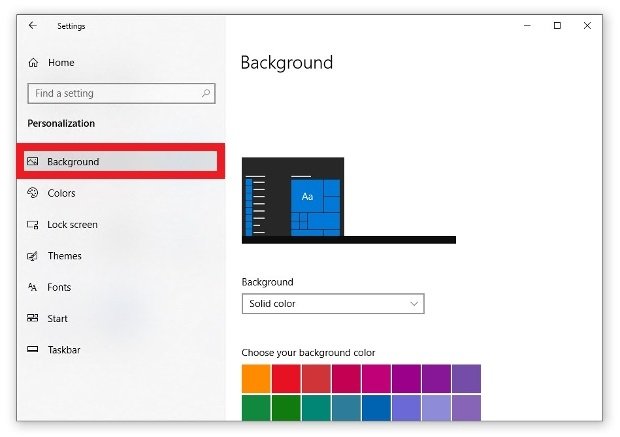Click the chevron of the Solid color dropdown
620x437 pixels.
(x=414, y=304)
